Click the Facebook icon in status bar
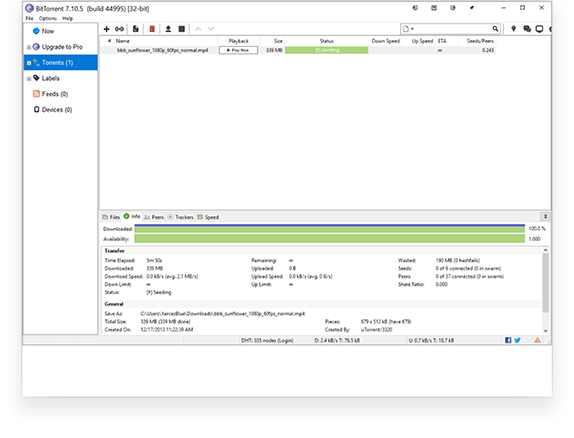Screen dimensions: 574x438 tap(508, 340)
